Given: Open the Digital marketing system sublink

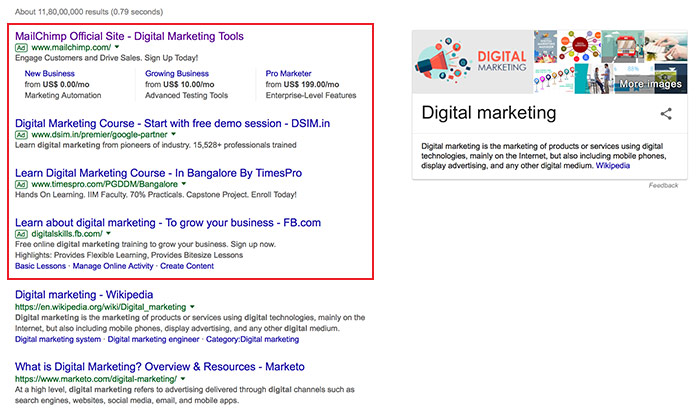Looking at the screenshot, I should tap(58, 339).
